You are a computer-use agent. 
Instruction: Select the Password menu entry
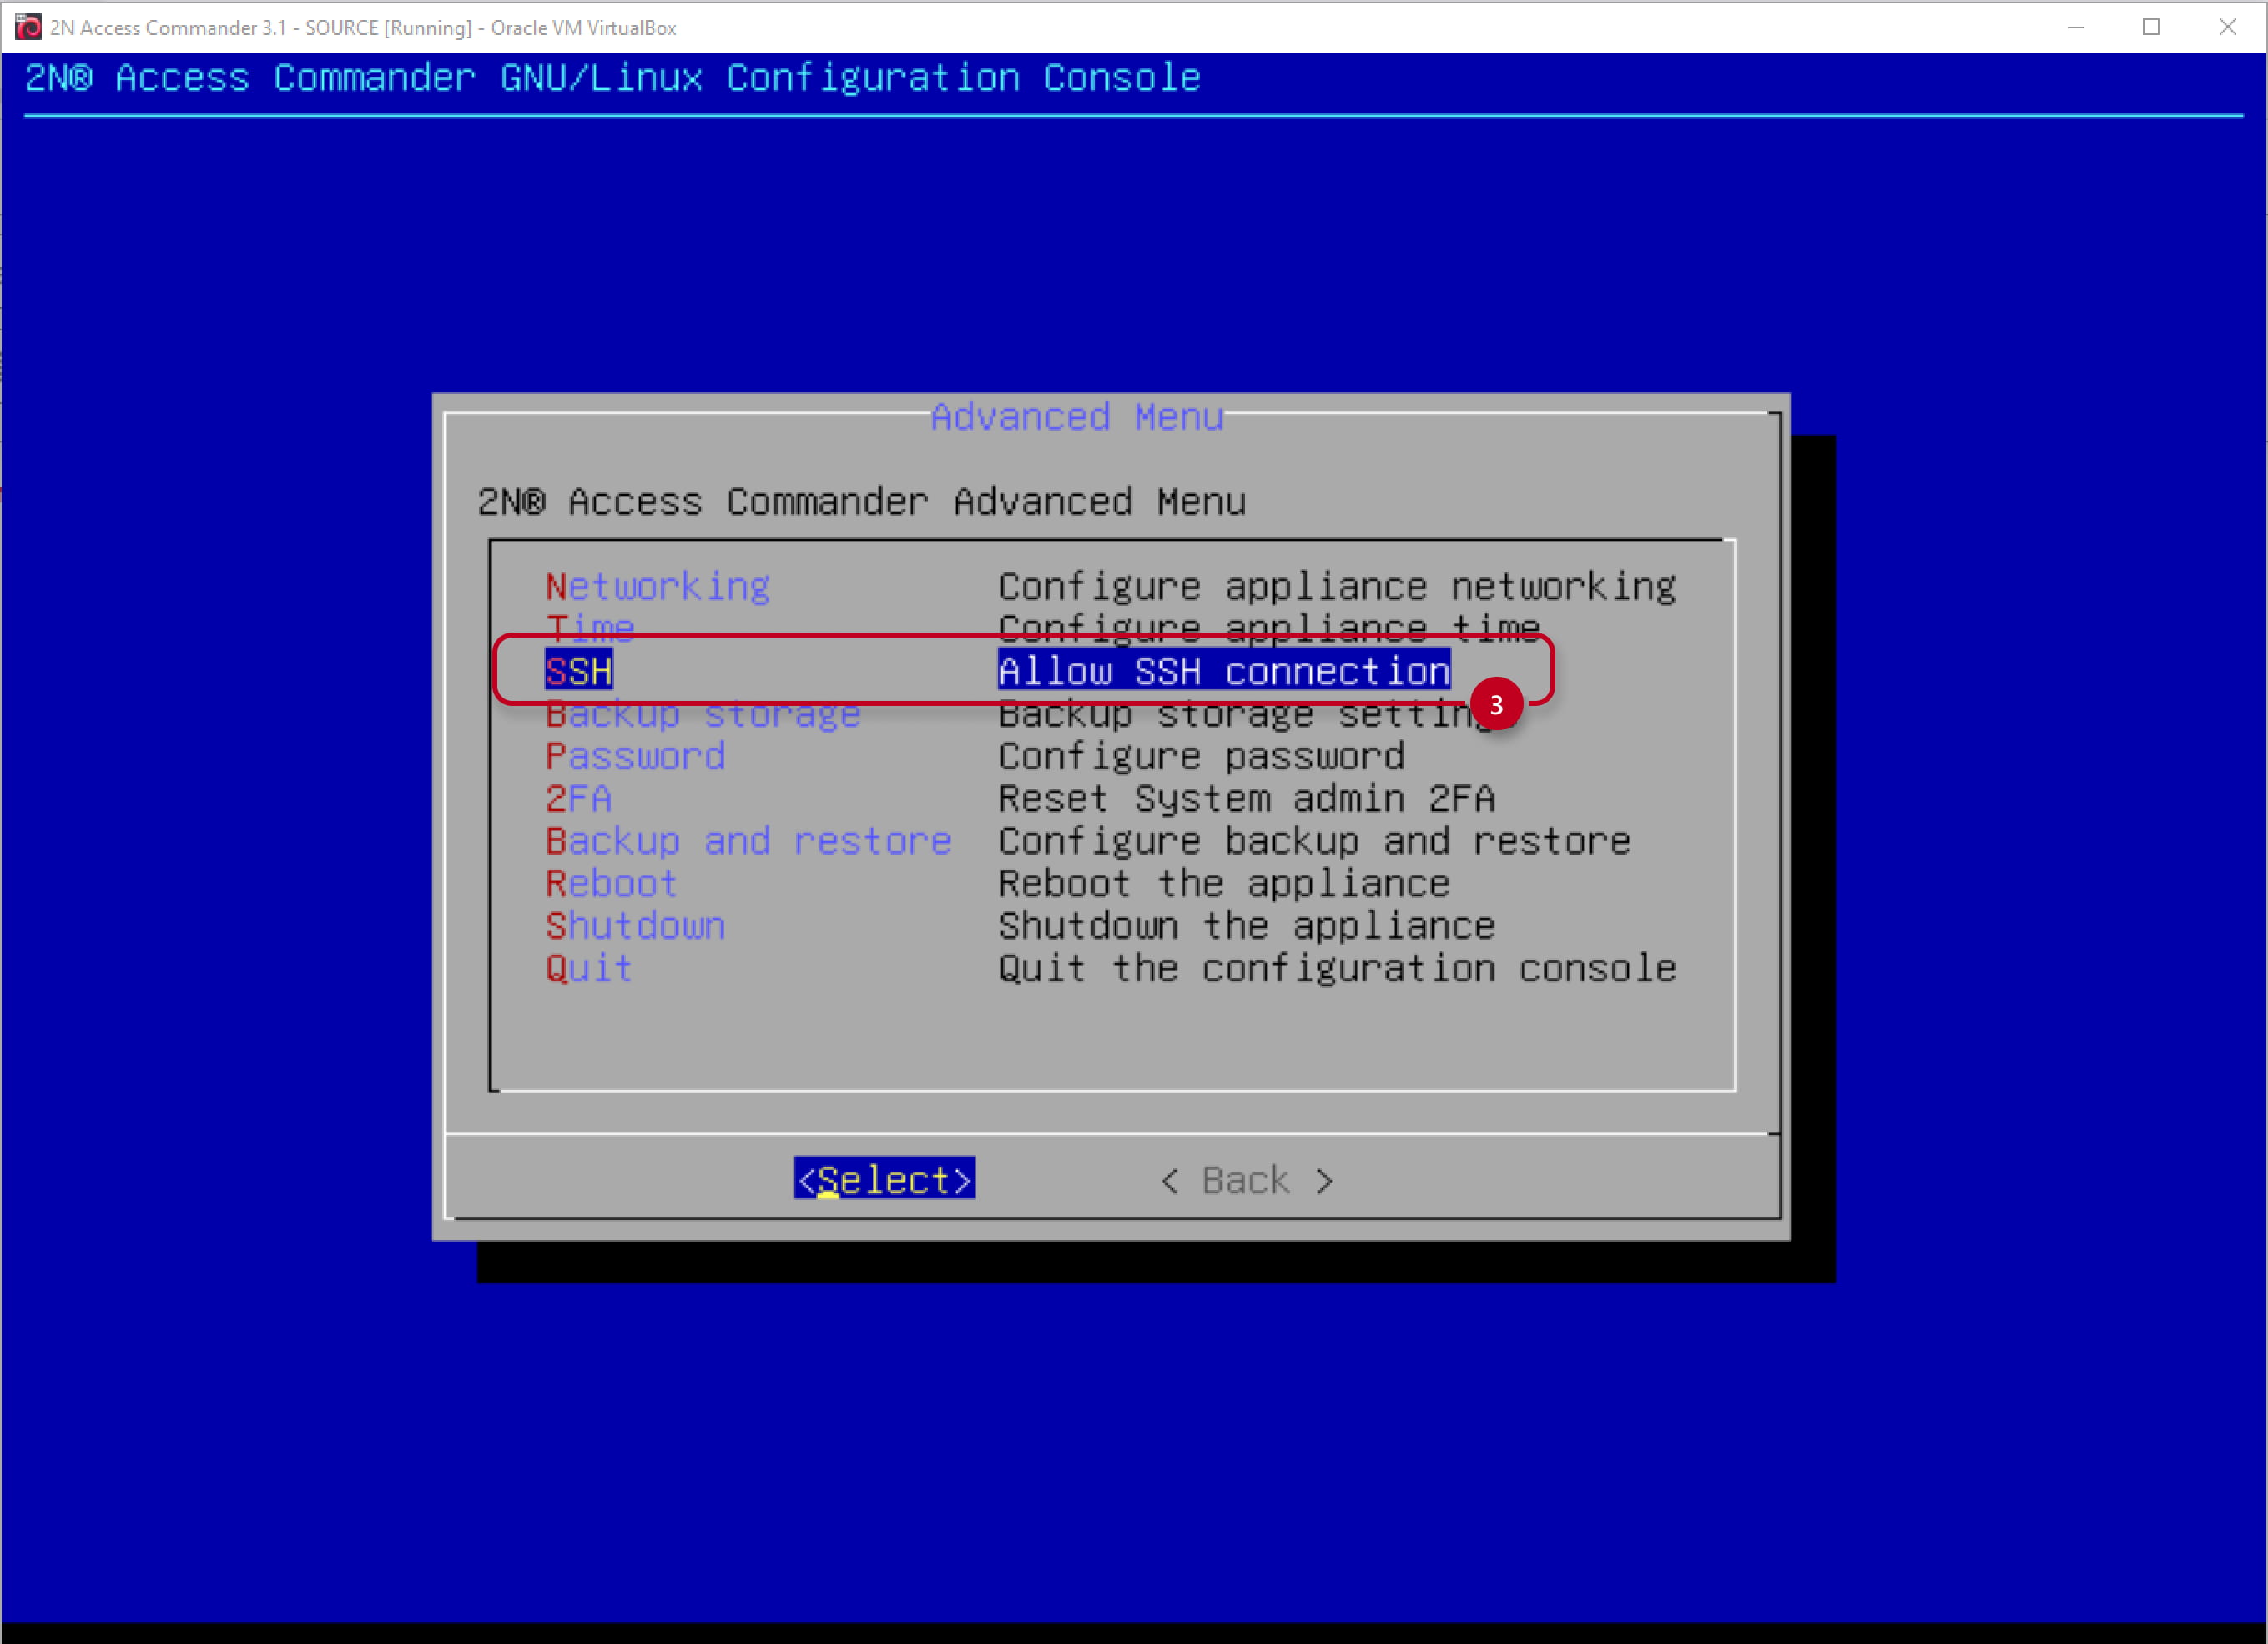coord(635,756)
